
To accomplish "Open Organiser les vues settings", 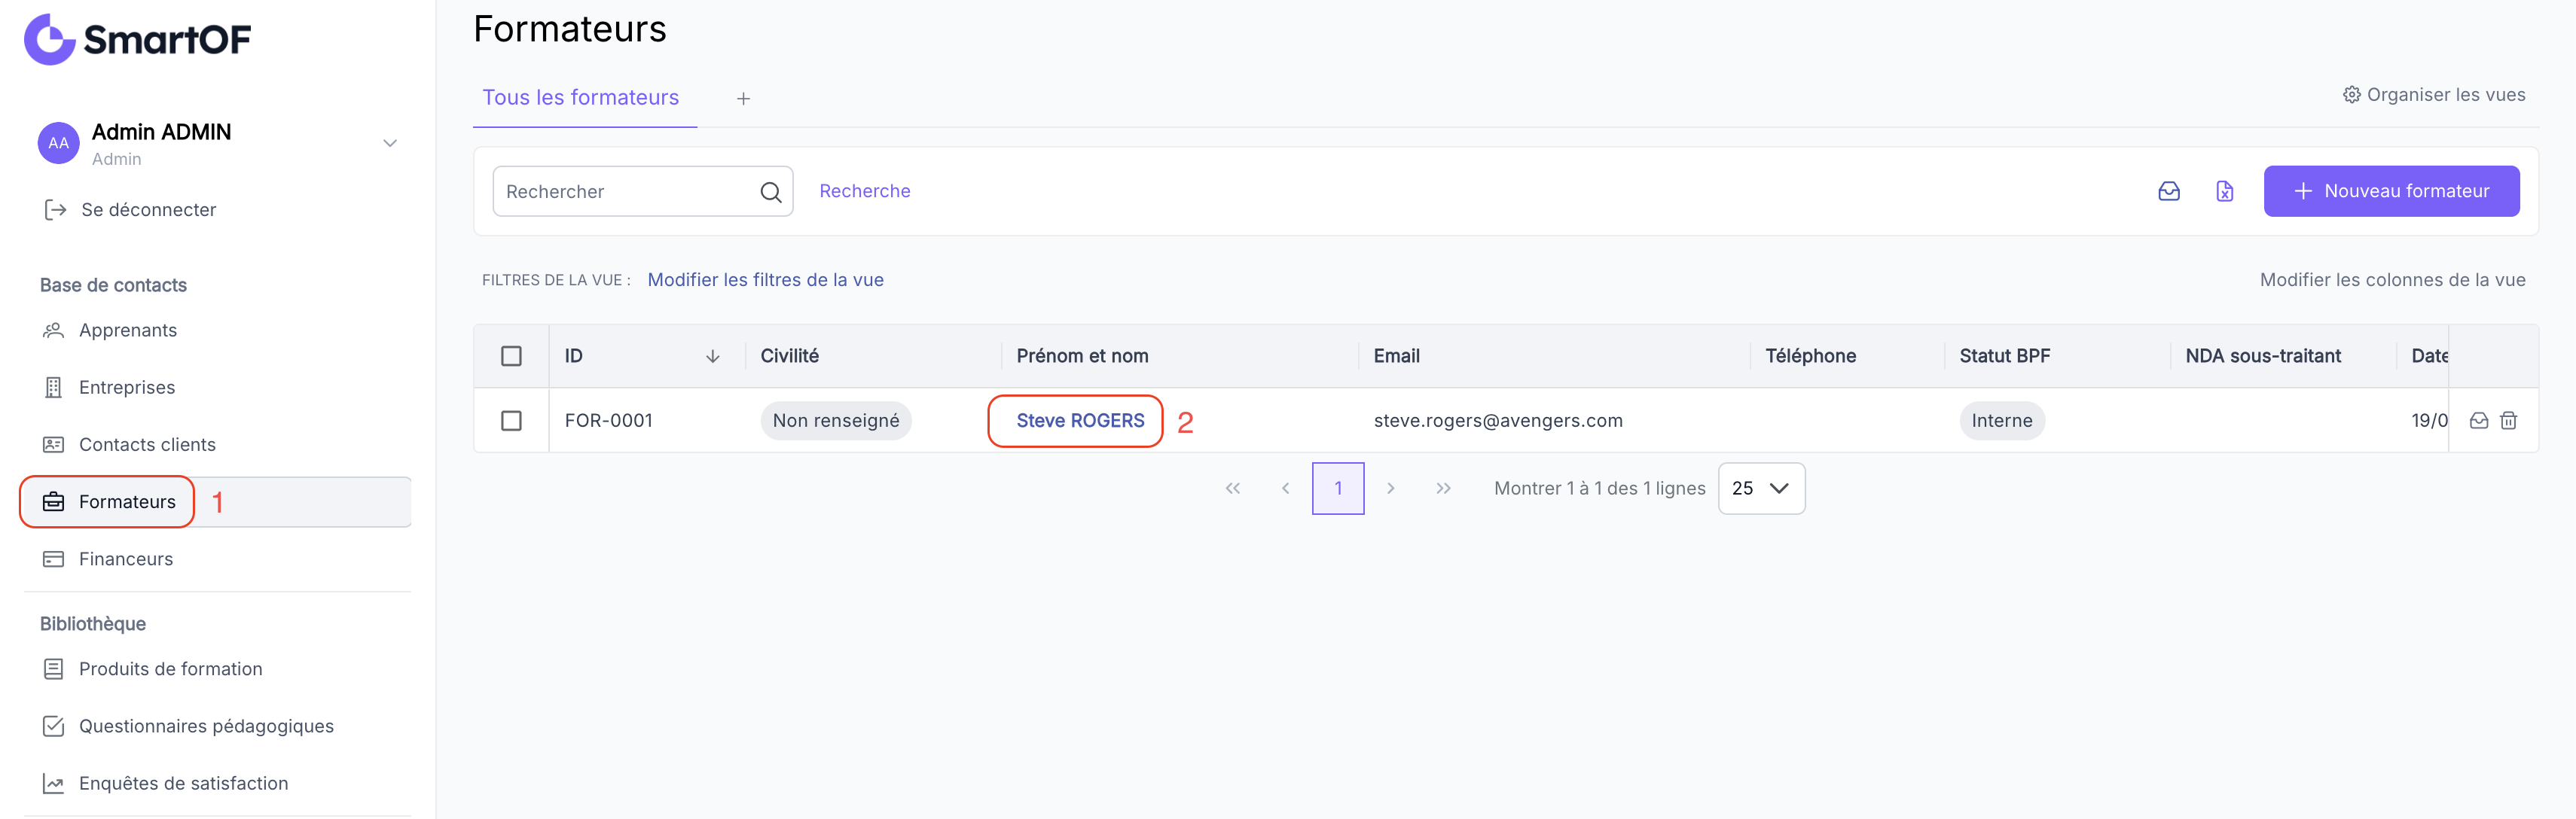I will 2433,94.
